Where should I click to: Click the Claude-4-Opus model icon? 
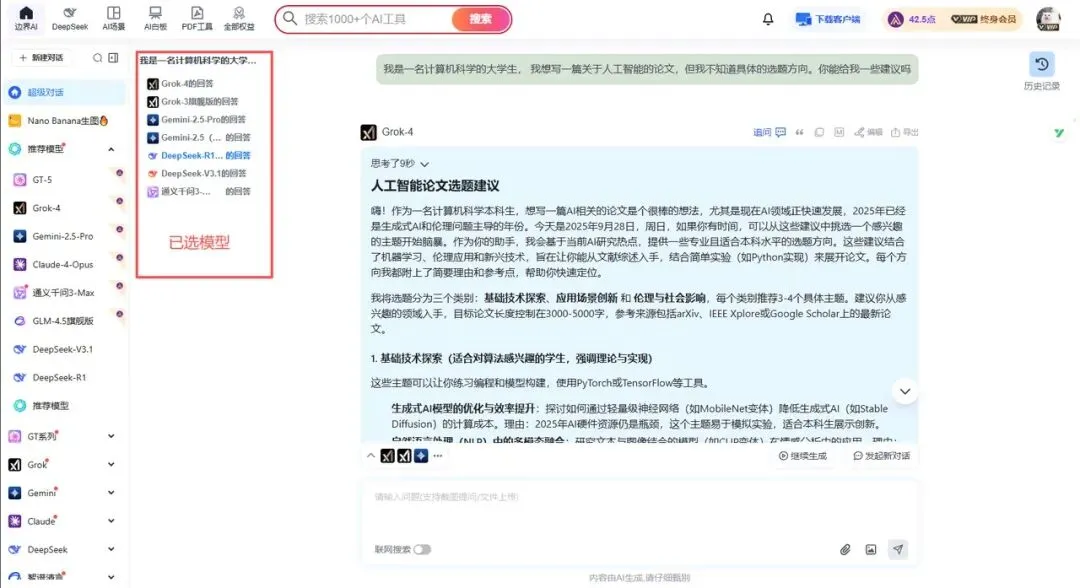tap(20, 264)
